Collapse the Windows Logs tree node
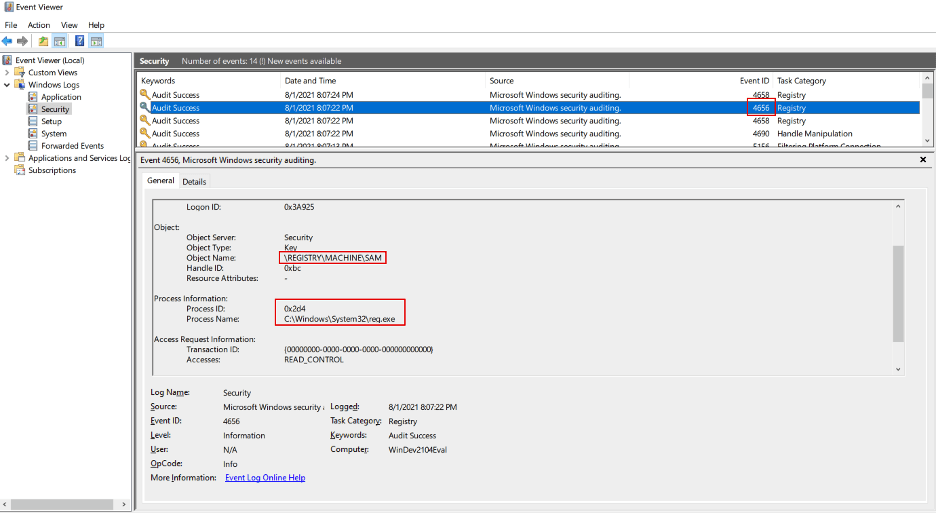Viewport: 936px width, 514px height. point(7,85)
